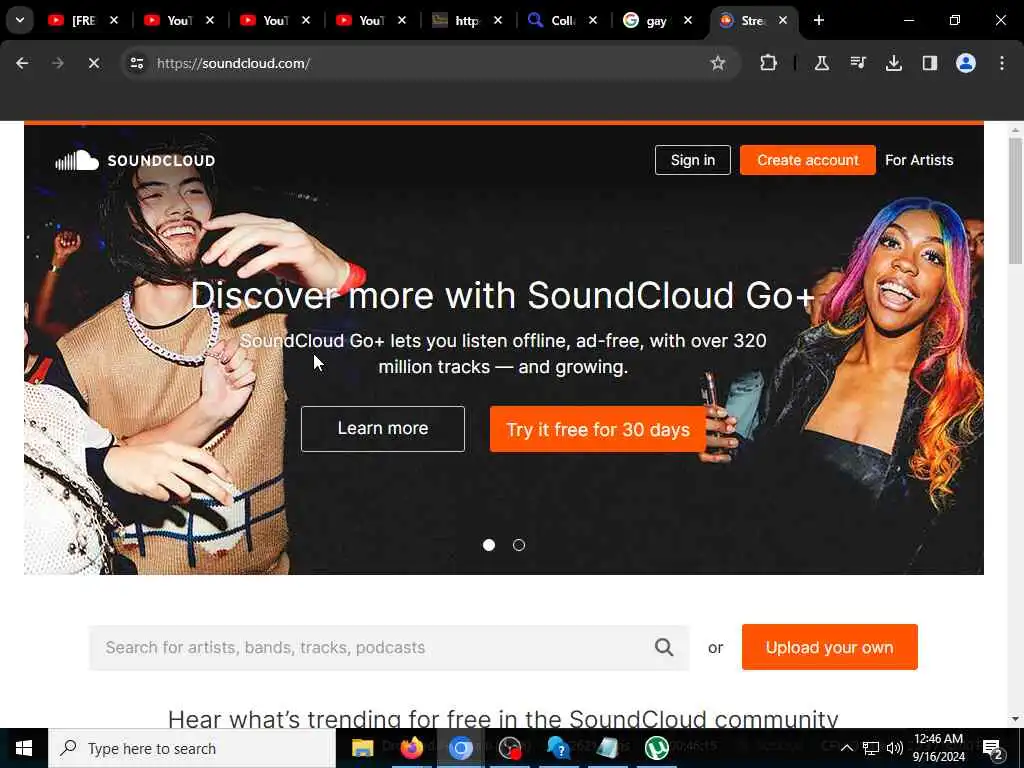Viewport: 1024px width, 768px height.
Task: Click the search magnifier icon in SoundCloud
Action: point(664,647)
